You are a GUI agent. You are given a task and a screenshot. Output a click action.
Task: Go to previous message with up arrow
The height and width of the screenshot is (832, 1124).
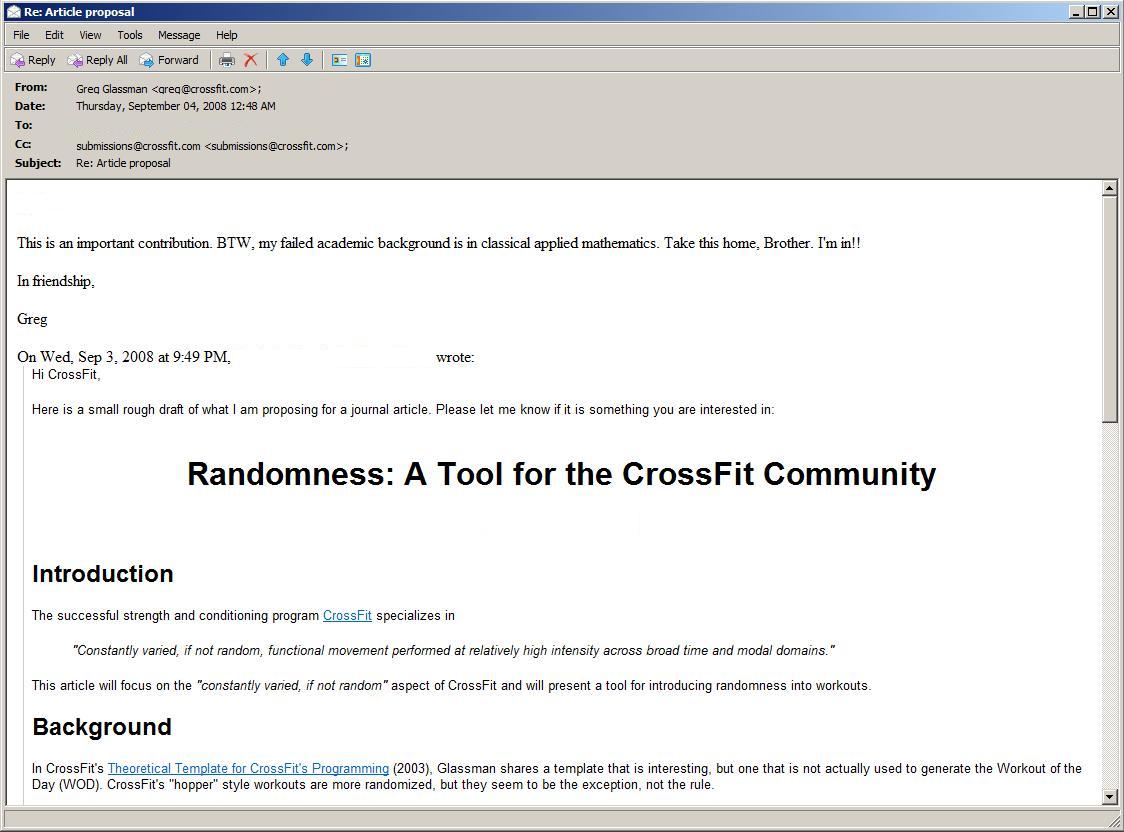[283, 60]
